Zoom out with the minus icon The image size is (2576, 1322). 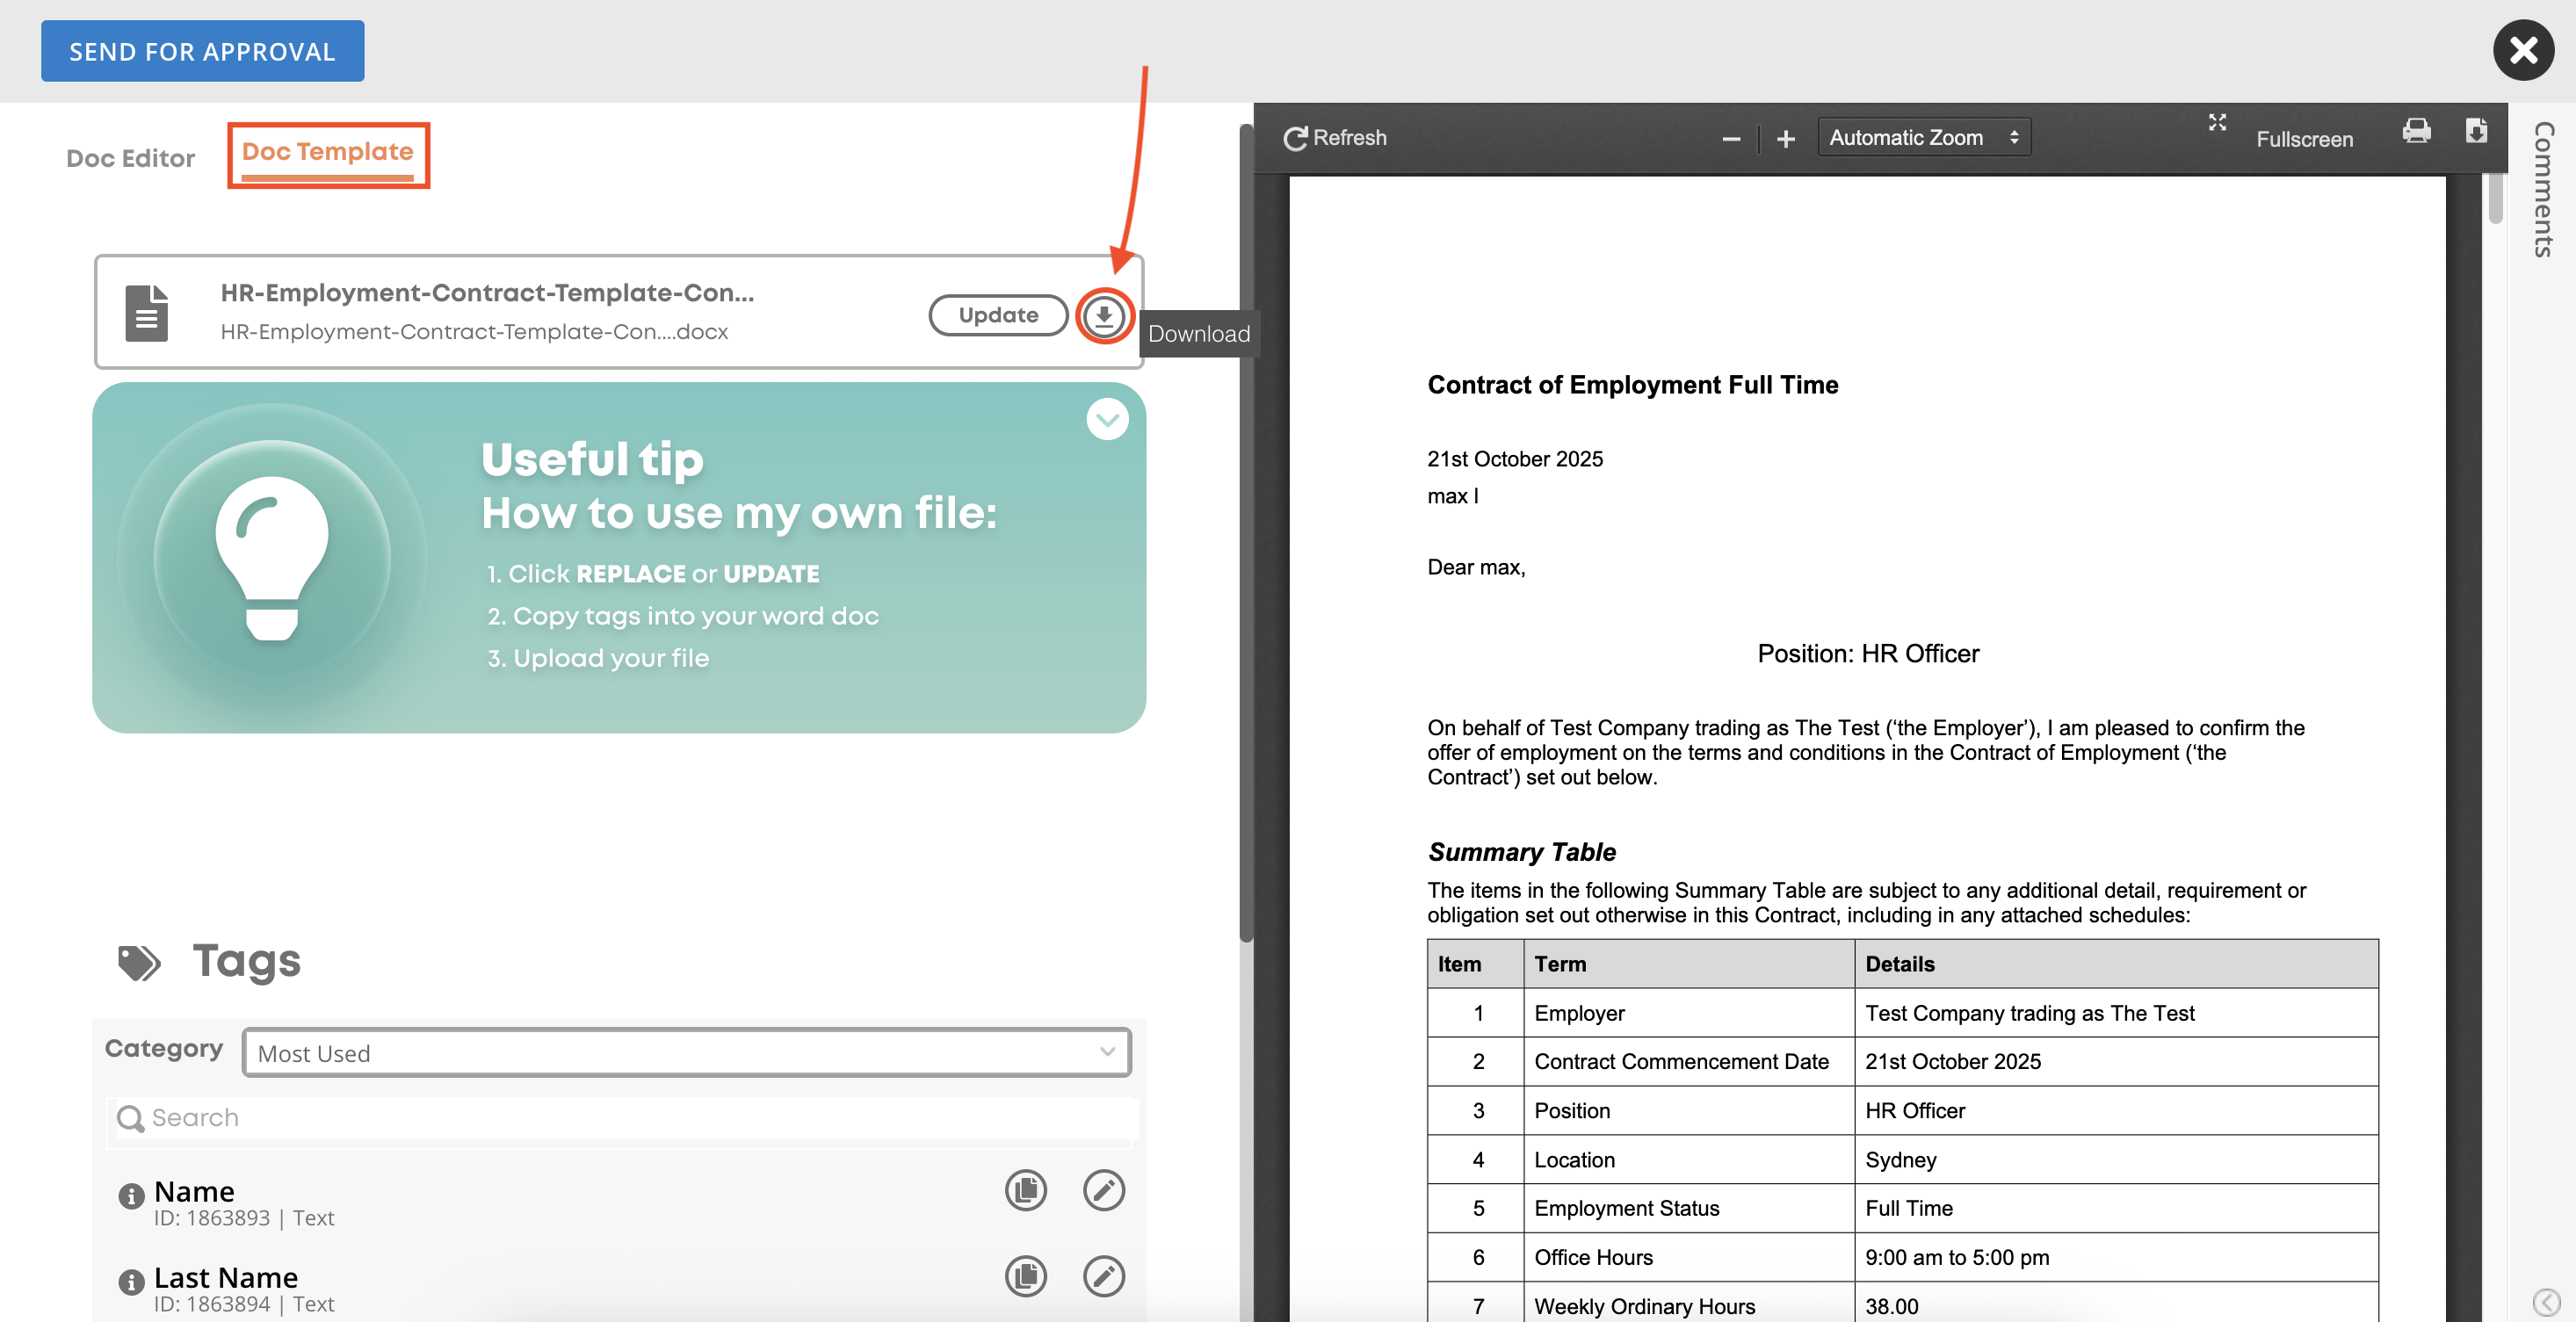tap(1731, 139)
